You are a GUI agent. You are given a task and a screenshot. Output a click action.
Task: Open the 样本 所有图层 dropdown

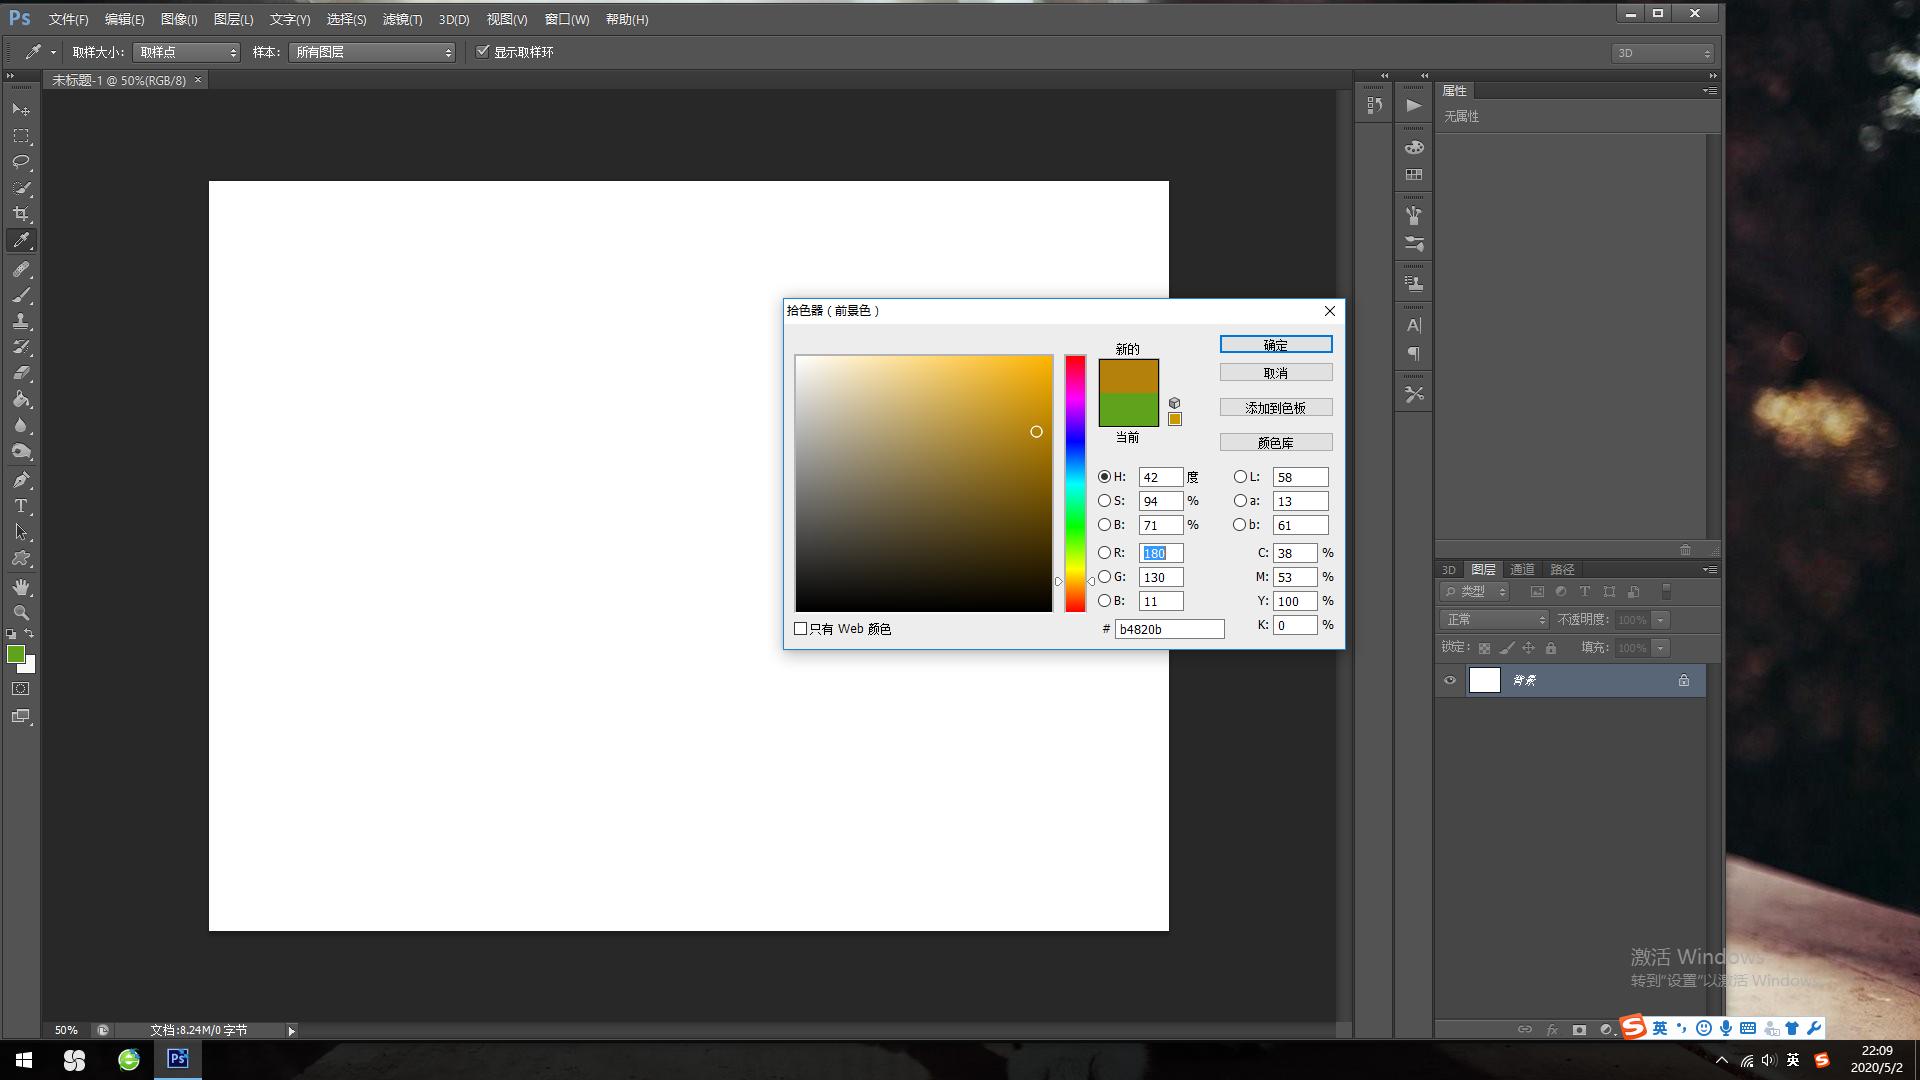click(x=372, y=52)
